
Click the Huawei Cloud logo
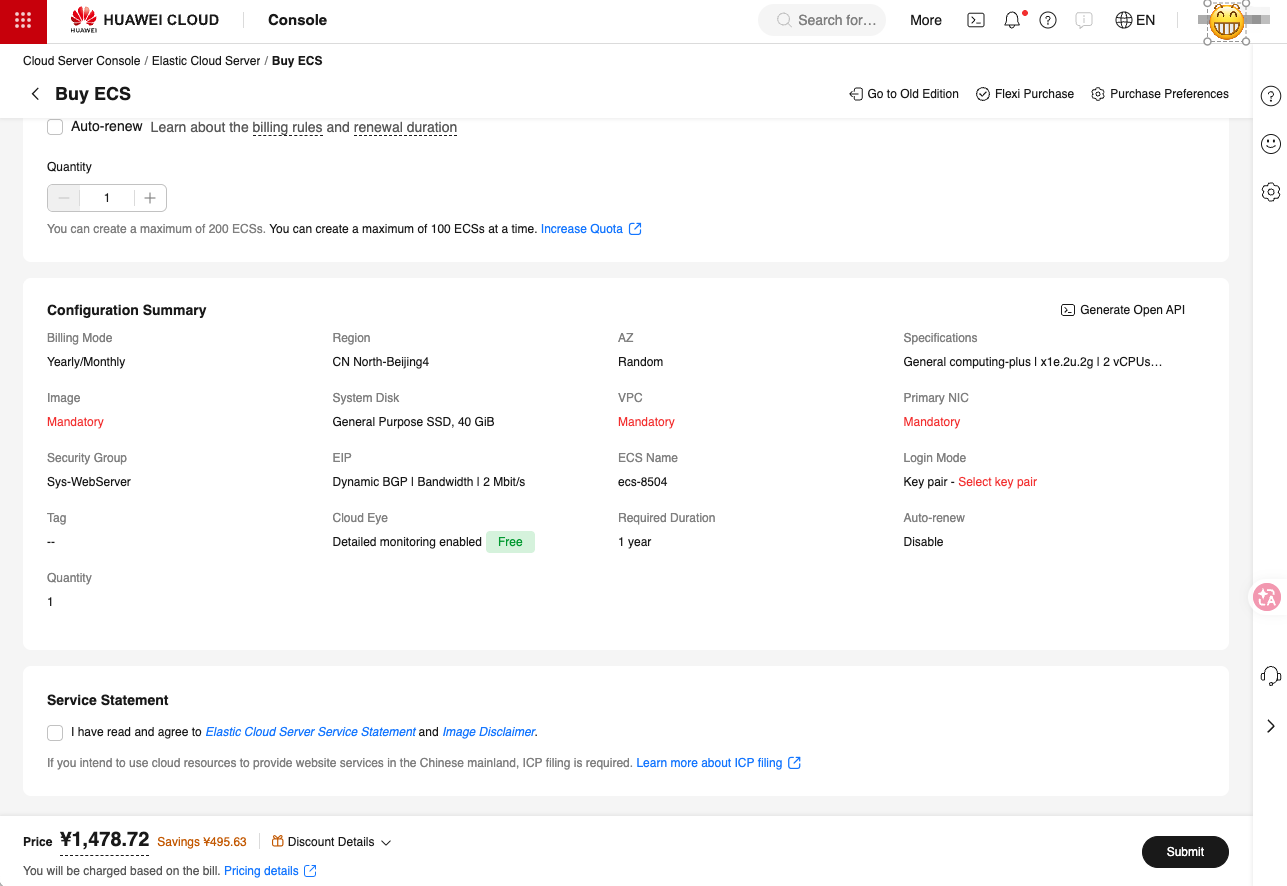tap(145, 20)
